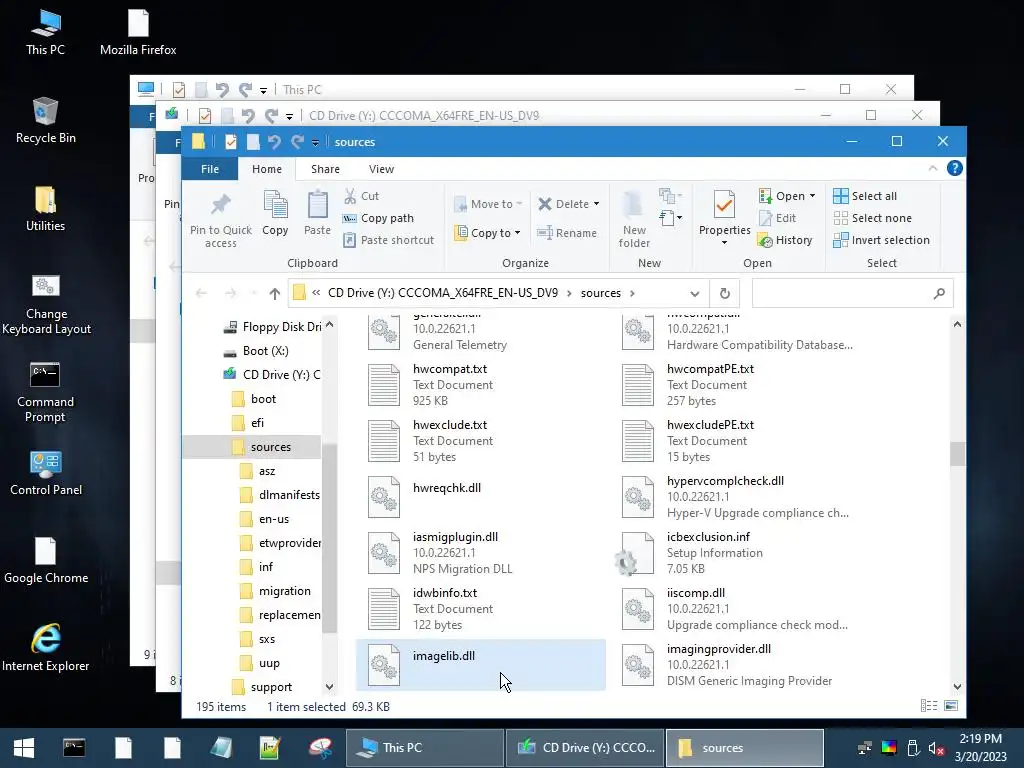
Task: Switch to This PC taskbar window
Action: 424,748
